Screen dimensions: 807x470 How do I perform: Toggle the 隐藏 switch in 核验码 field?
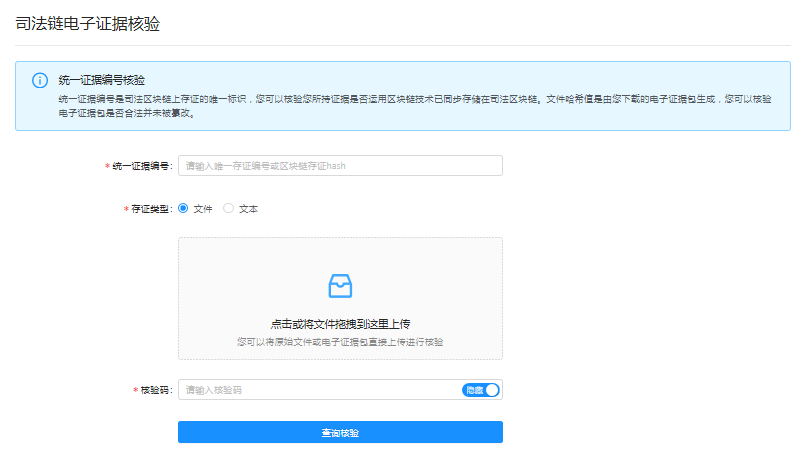[481, 390]
